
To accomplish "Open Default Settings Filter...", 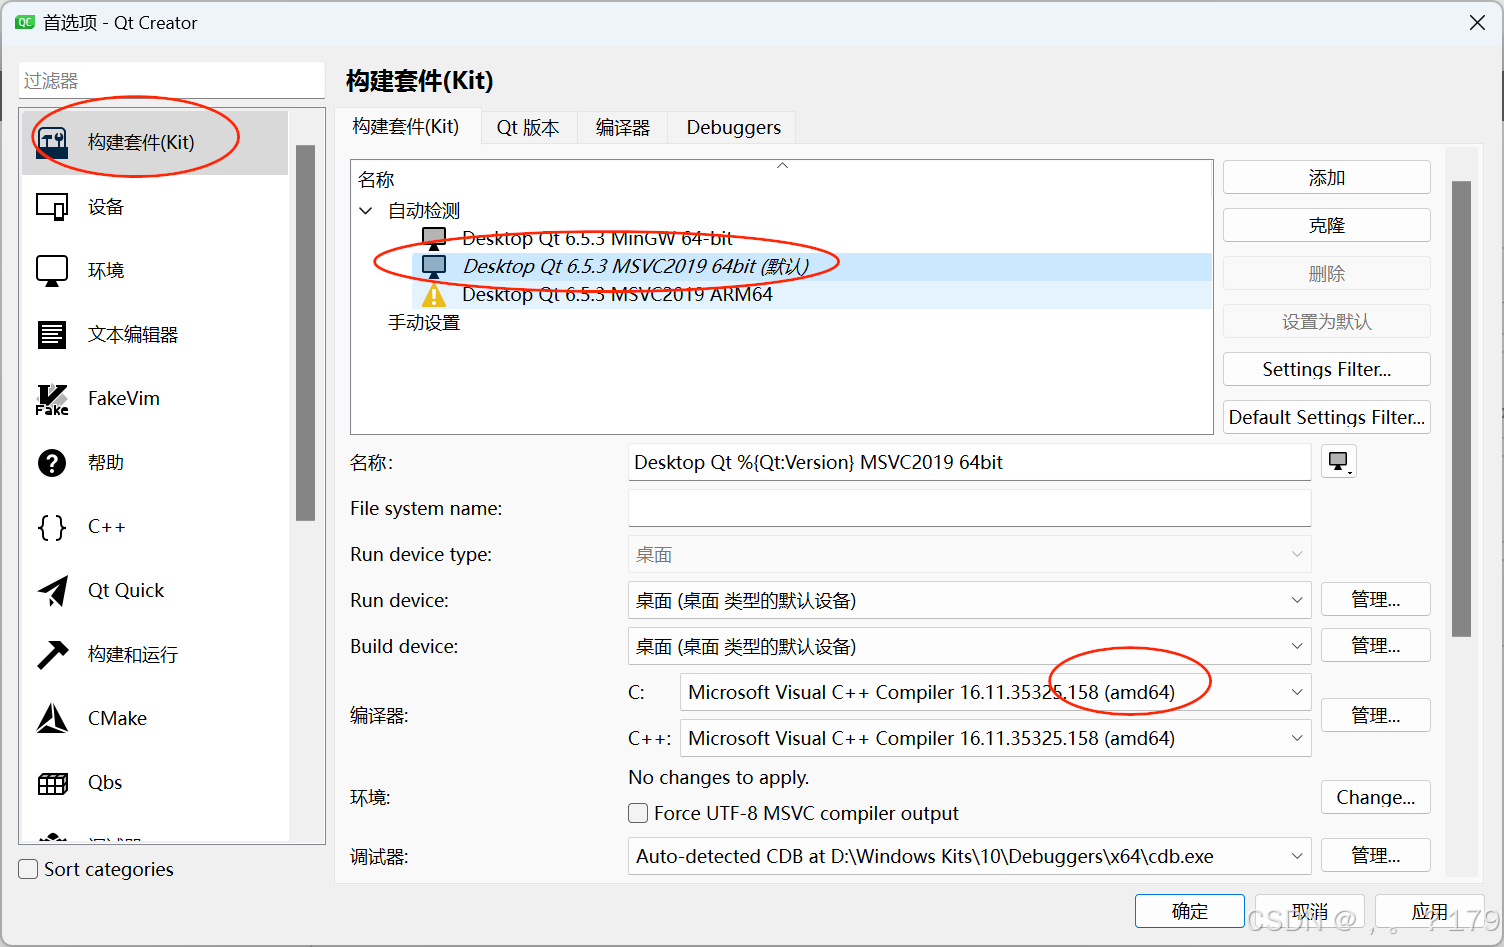I will point(1326,417).
